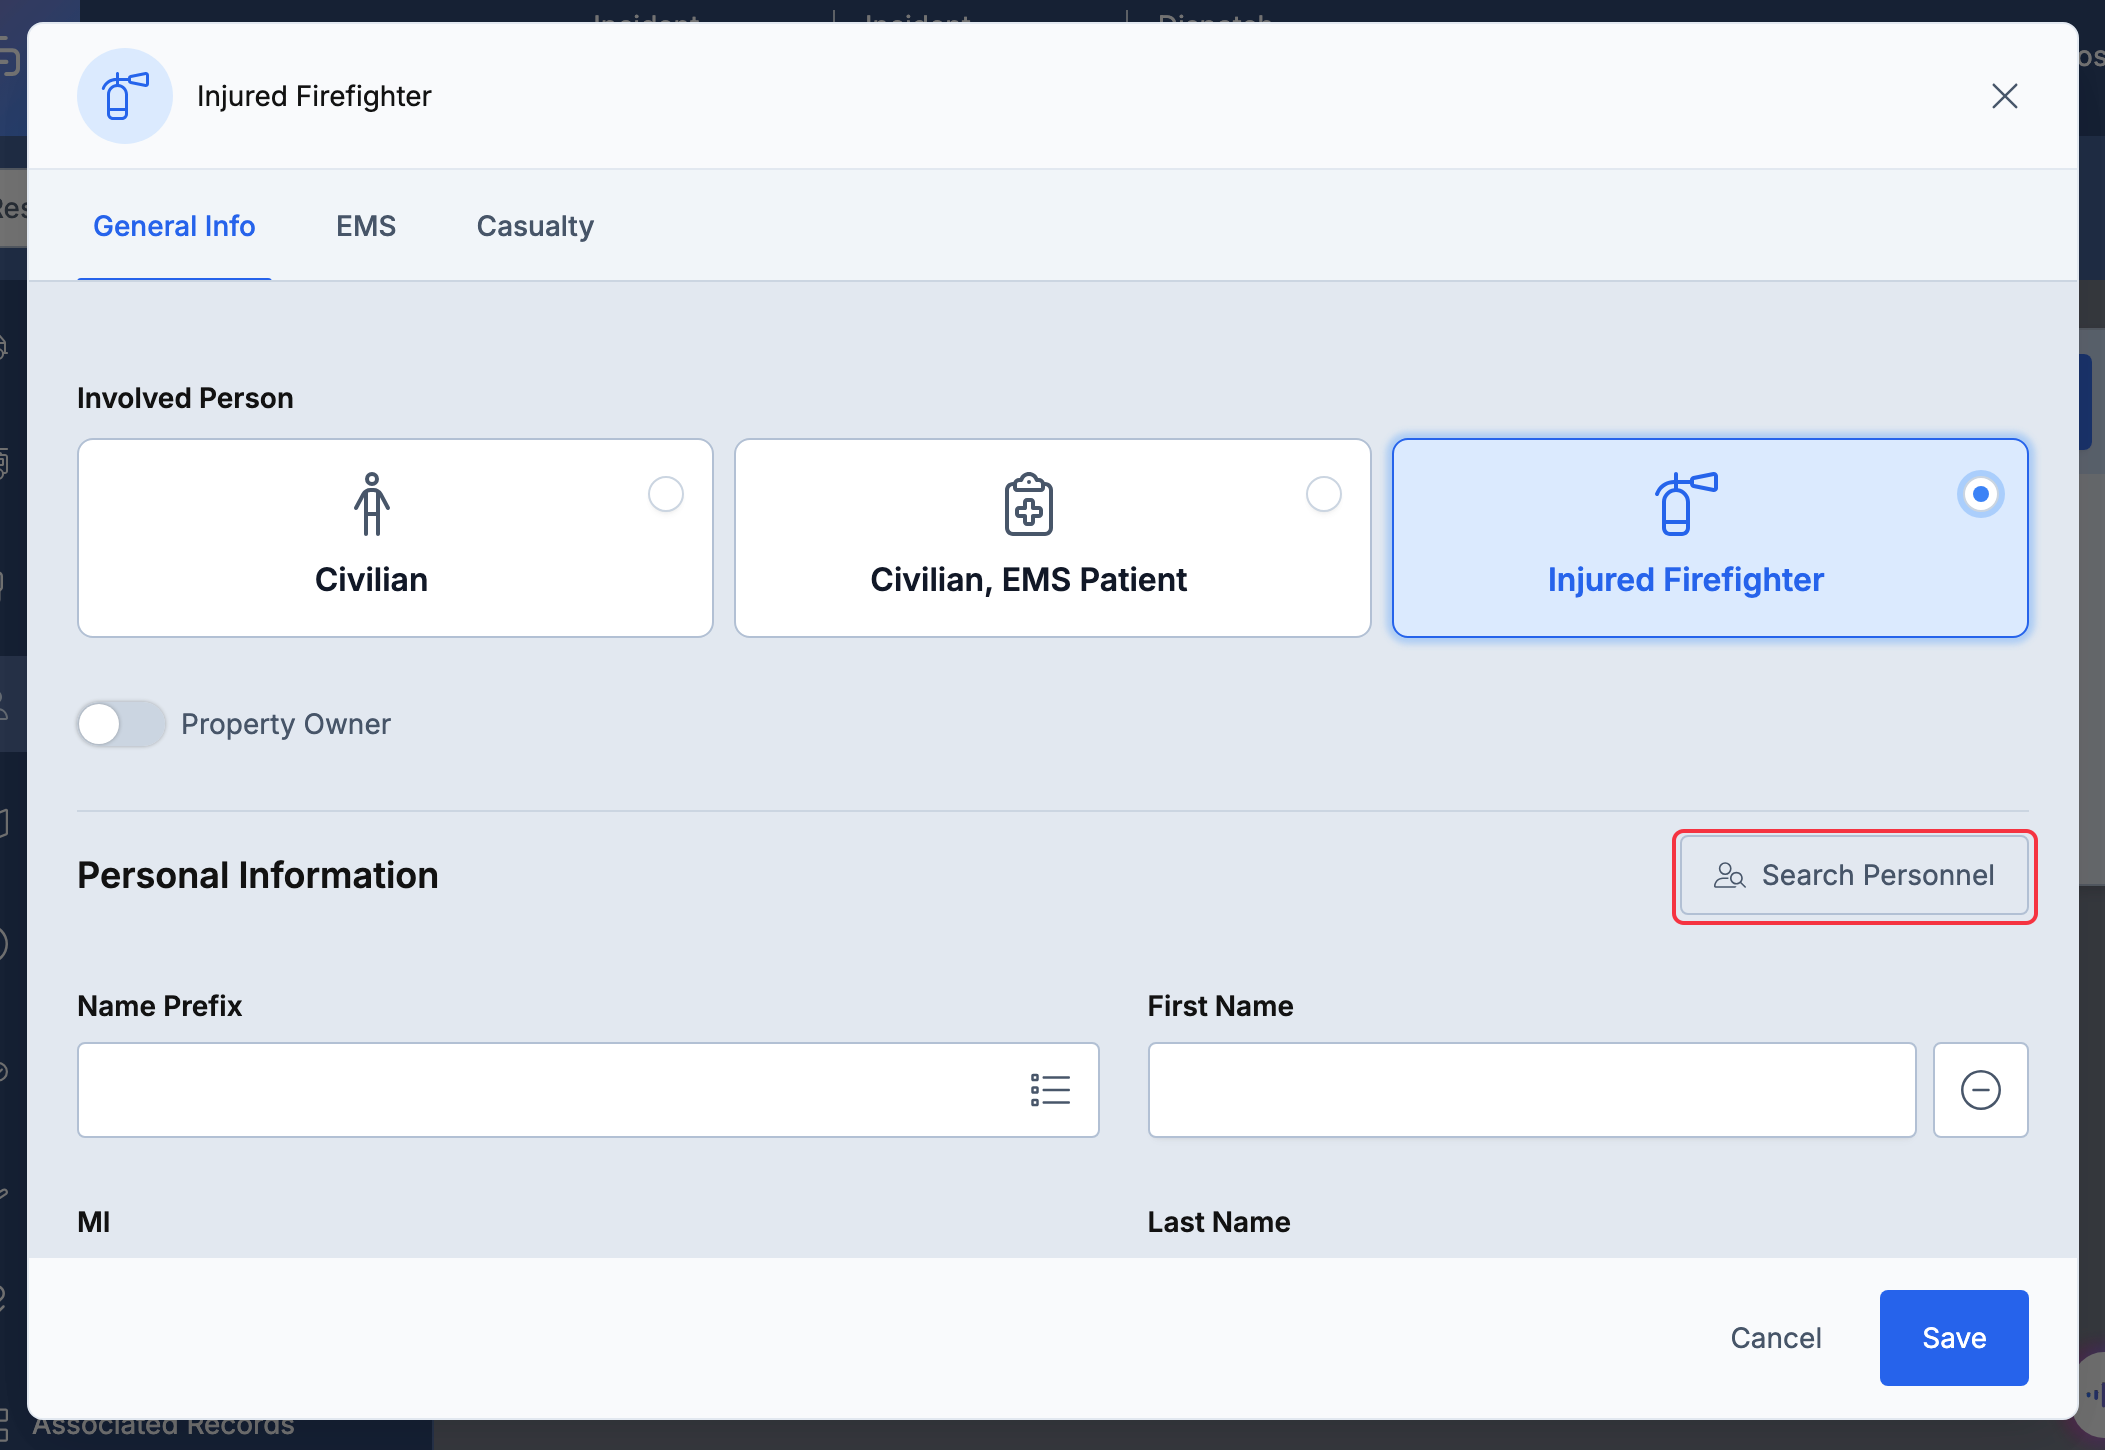The width and height of the screenshot is (2105, 1450).
Task: Toggle the Property Owner switch
Action: coord(122,724)
